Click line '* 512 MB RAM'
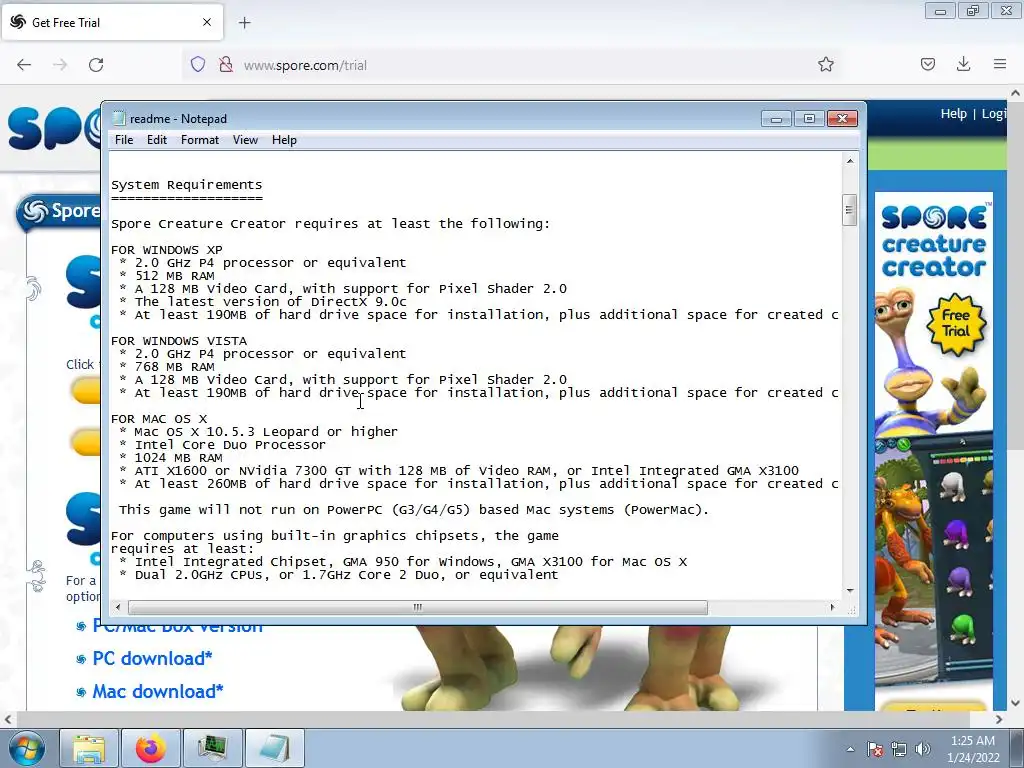Screen dimensions: 1024x768 pyautogui.click(x=167, y=276)
